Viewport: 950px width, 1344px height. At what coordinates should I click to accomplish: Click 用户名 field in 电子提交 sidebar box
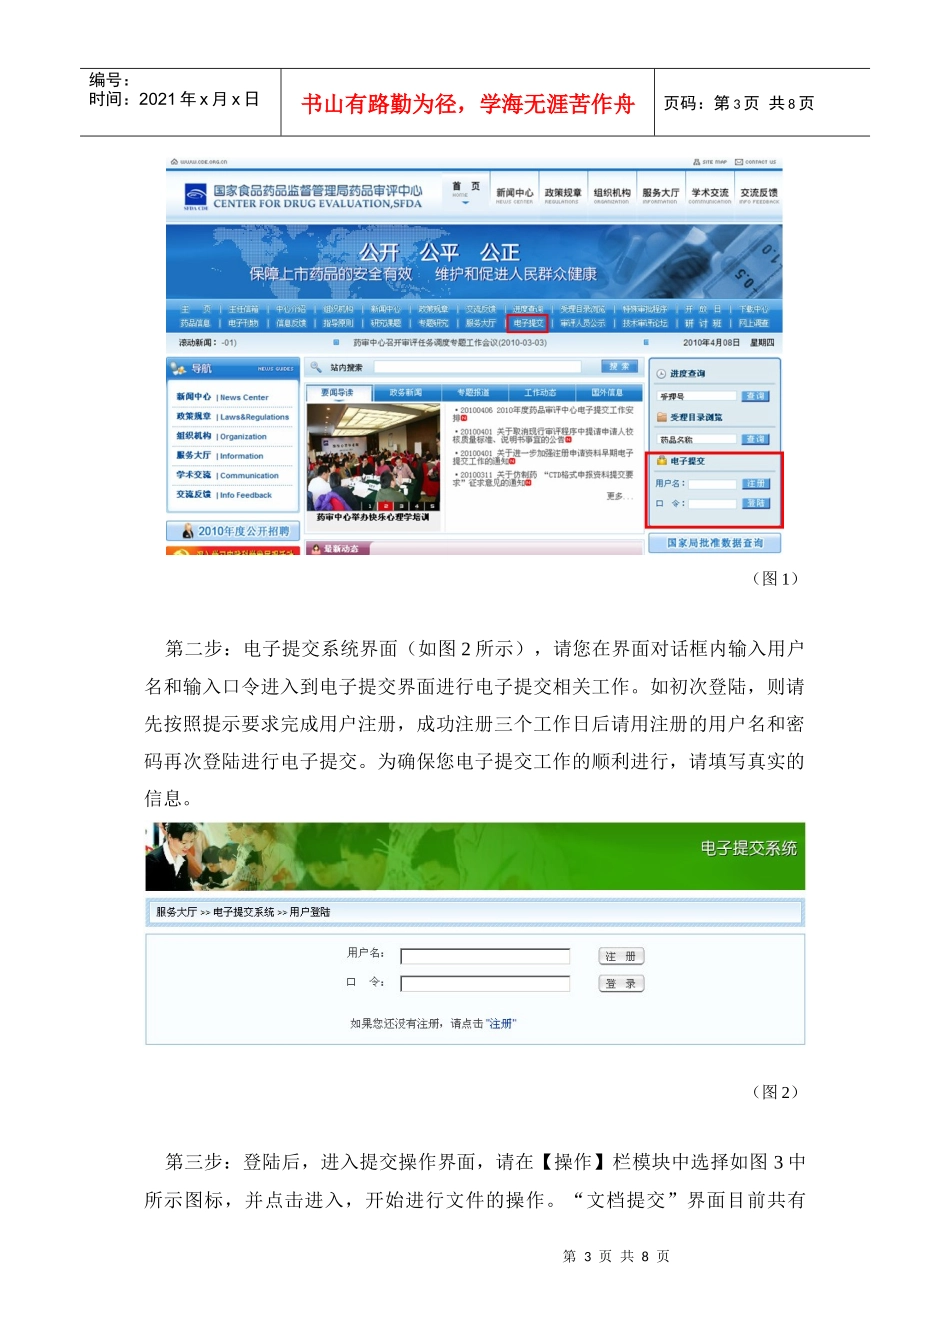coord(712,484)
